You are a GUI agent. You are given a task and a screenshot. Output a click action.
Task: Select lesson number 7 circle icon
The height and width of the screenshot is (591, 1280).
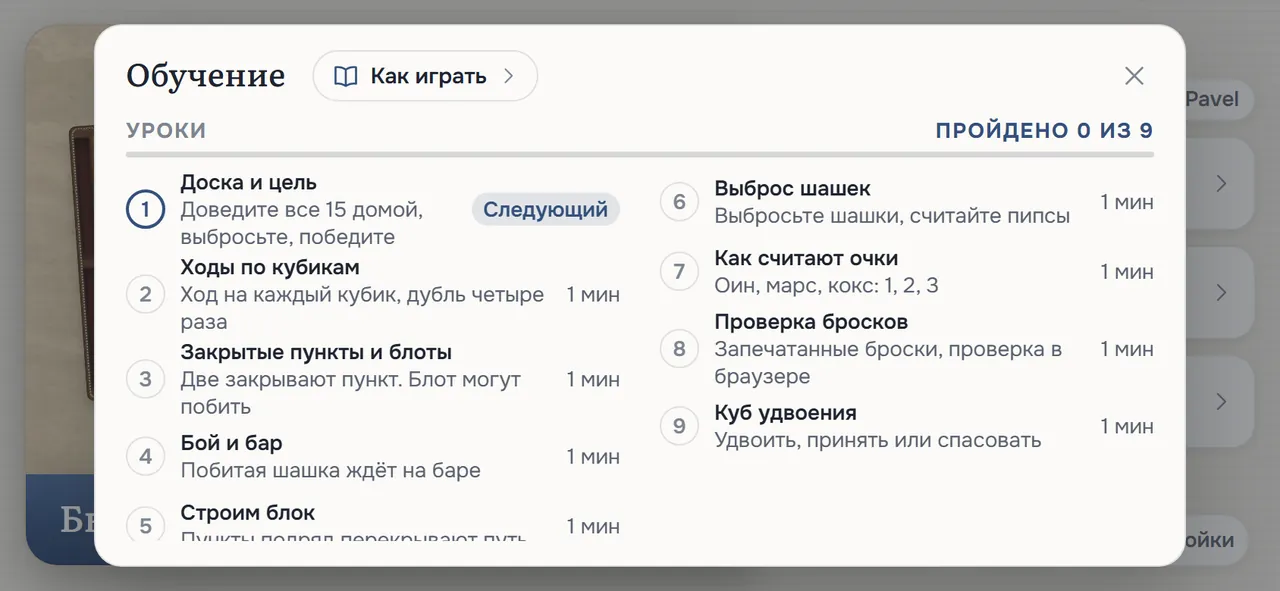click(x=679, y=271)
